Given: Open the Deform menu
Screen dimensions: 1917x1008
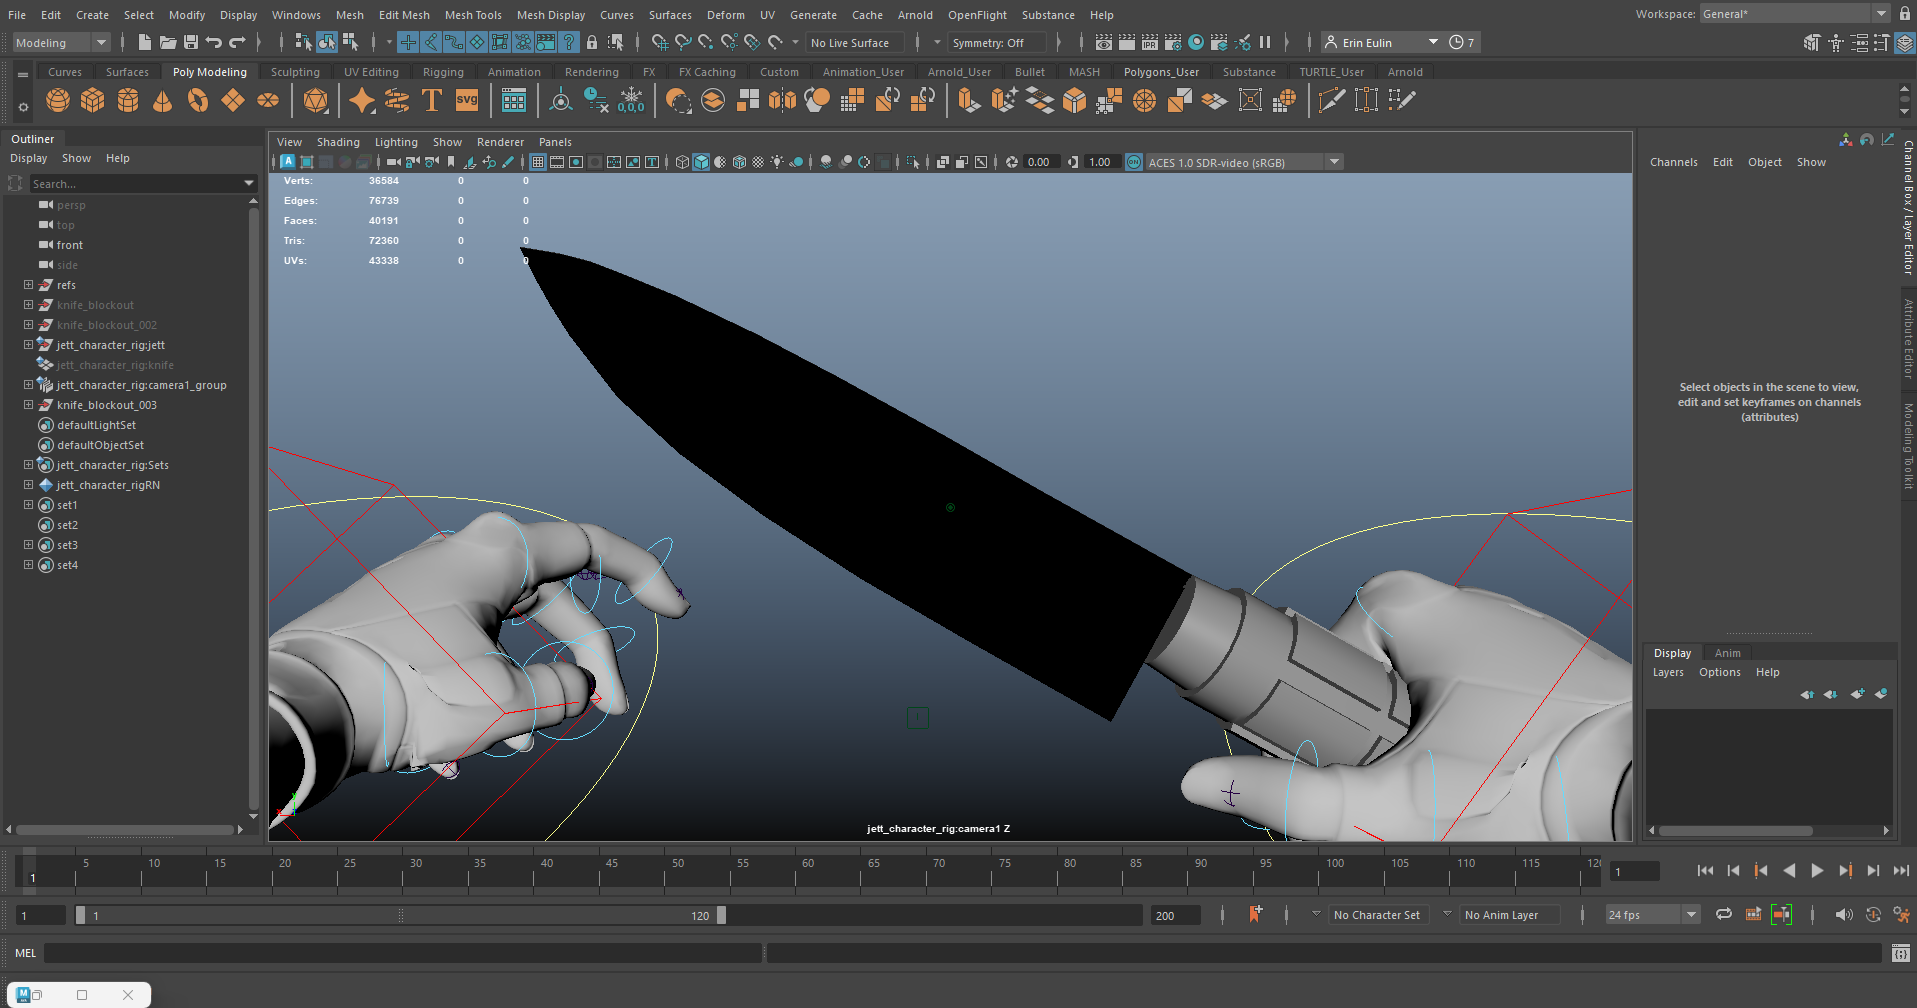Looking at the screenshot, I should click(x=725, y=15).
